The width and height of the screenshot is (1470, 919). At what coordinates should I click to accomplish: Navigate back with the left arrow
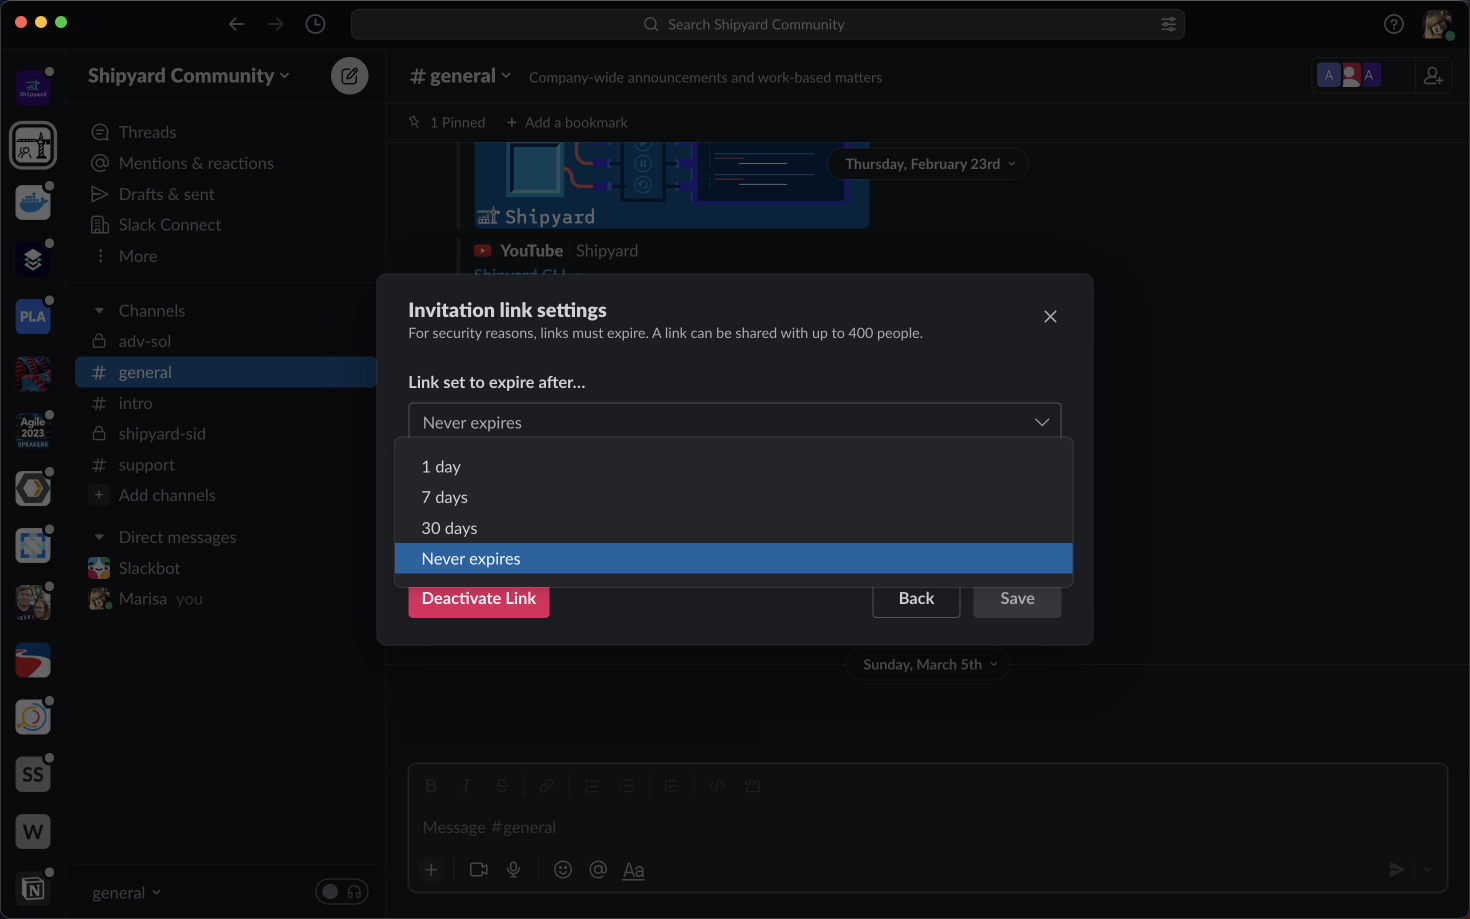pos(236,24)
